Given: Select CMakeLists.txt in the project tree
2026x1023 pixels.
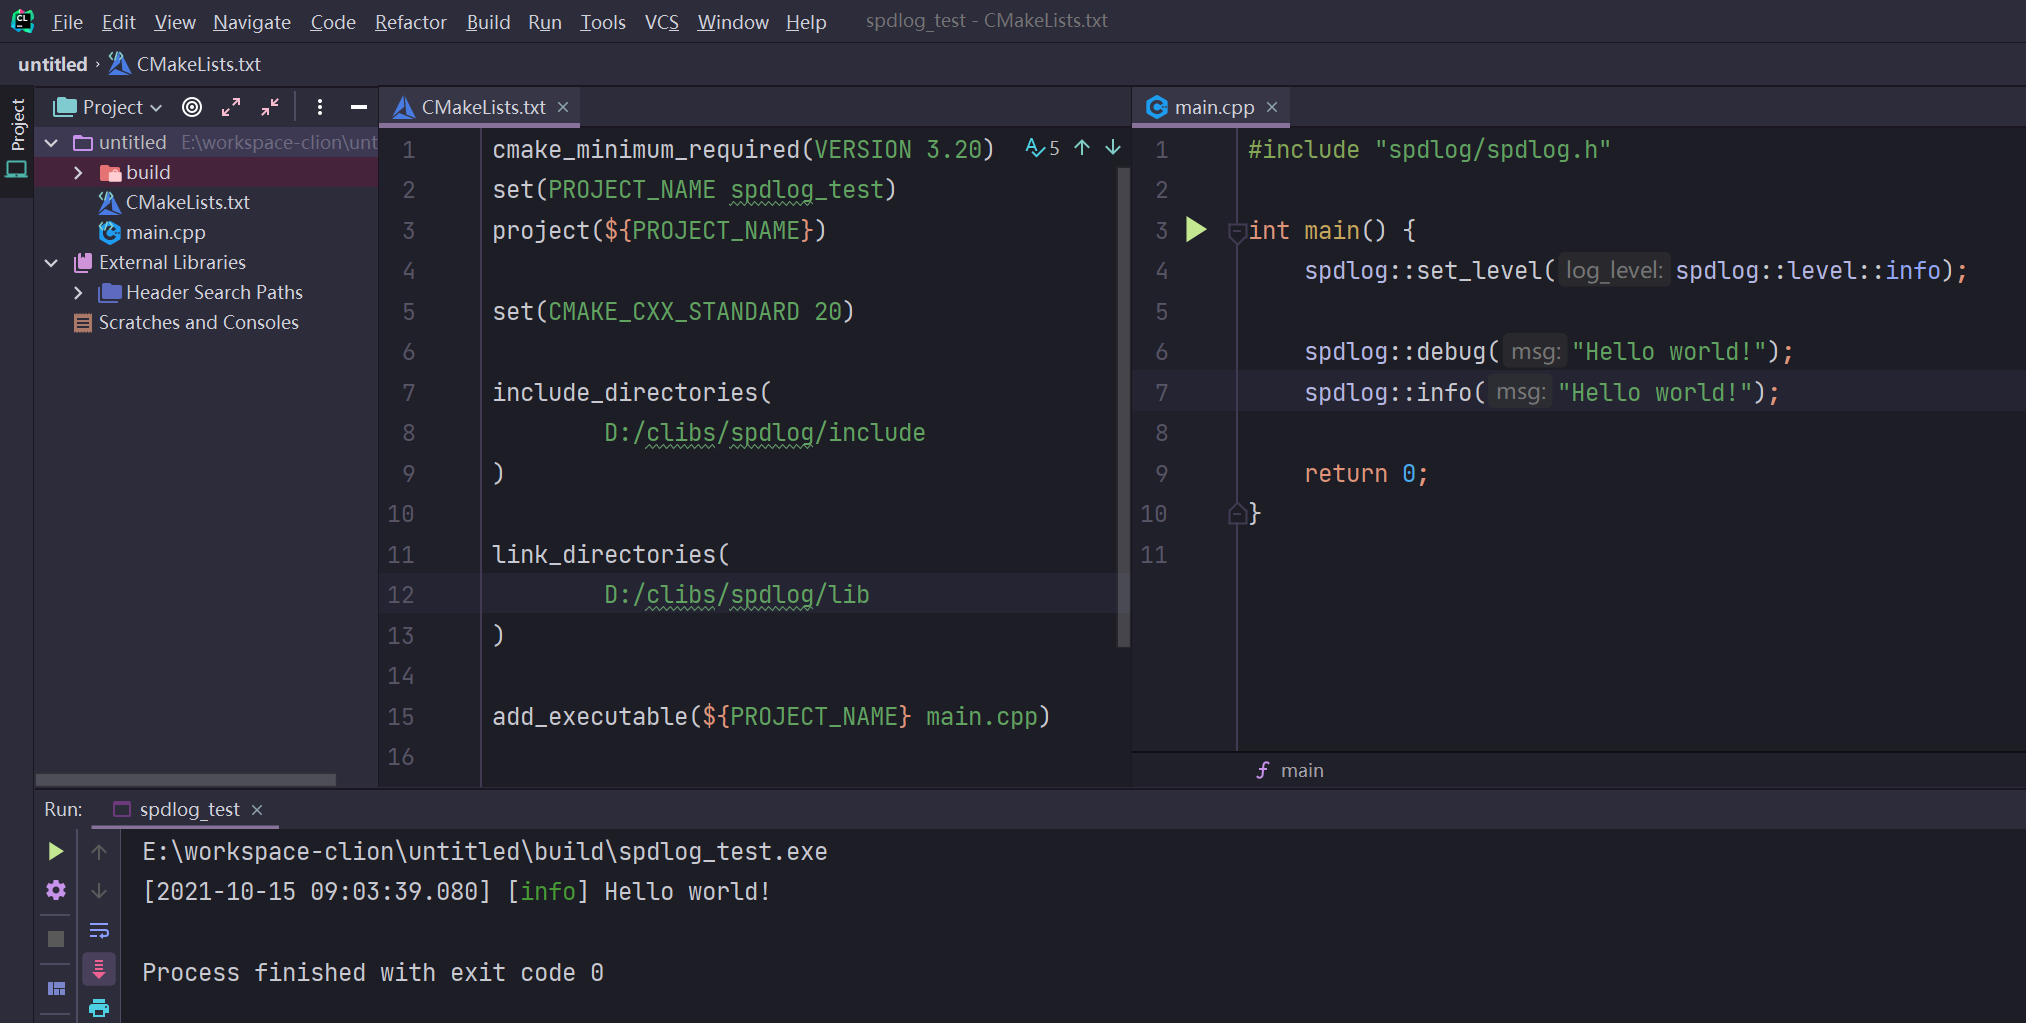Looking at the screenshot, I should click(x=187, y=202).
